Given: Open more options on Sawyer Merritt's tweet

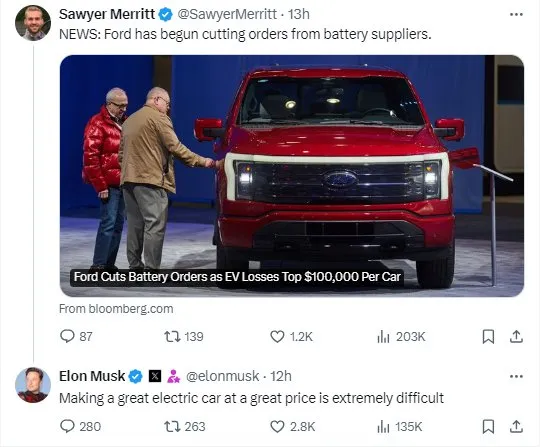Looking at the screenshot, I should tap(516, 14).
